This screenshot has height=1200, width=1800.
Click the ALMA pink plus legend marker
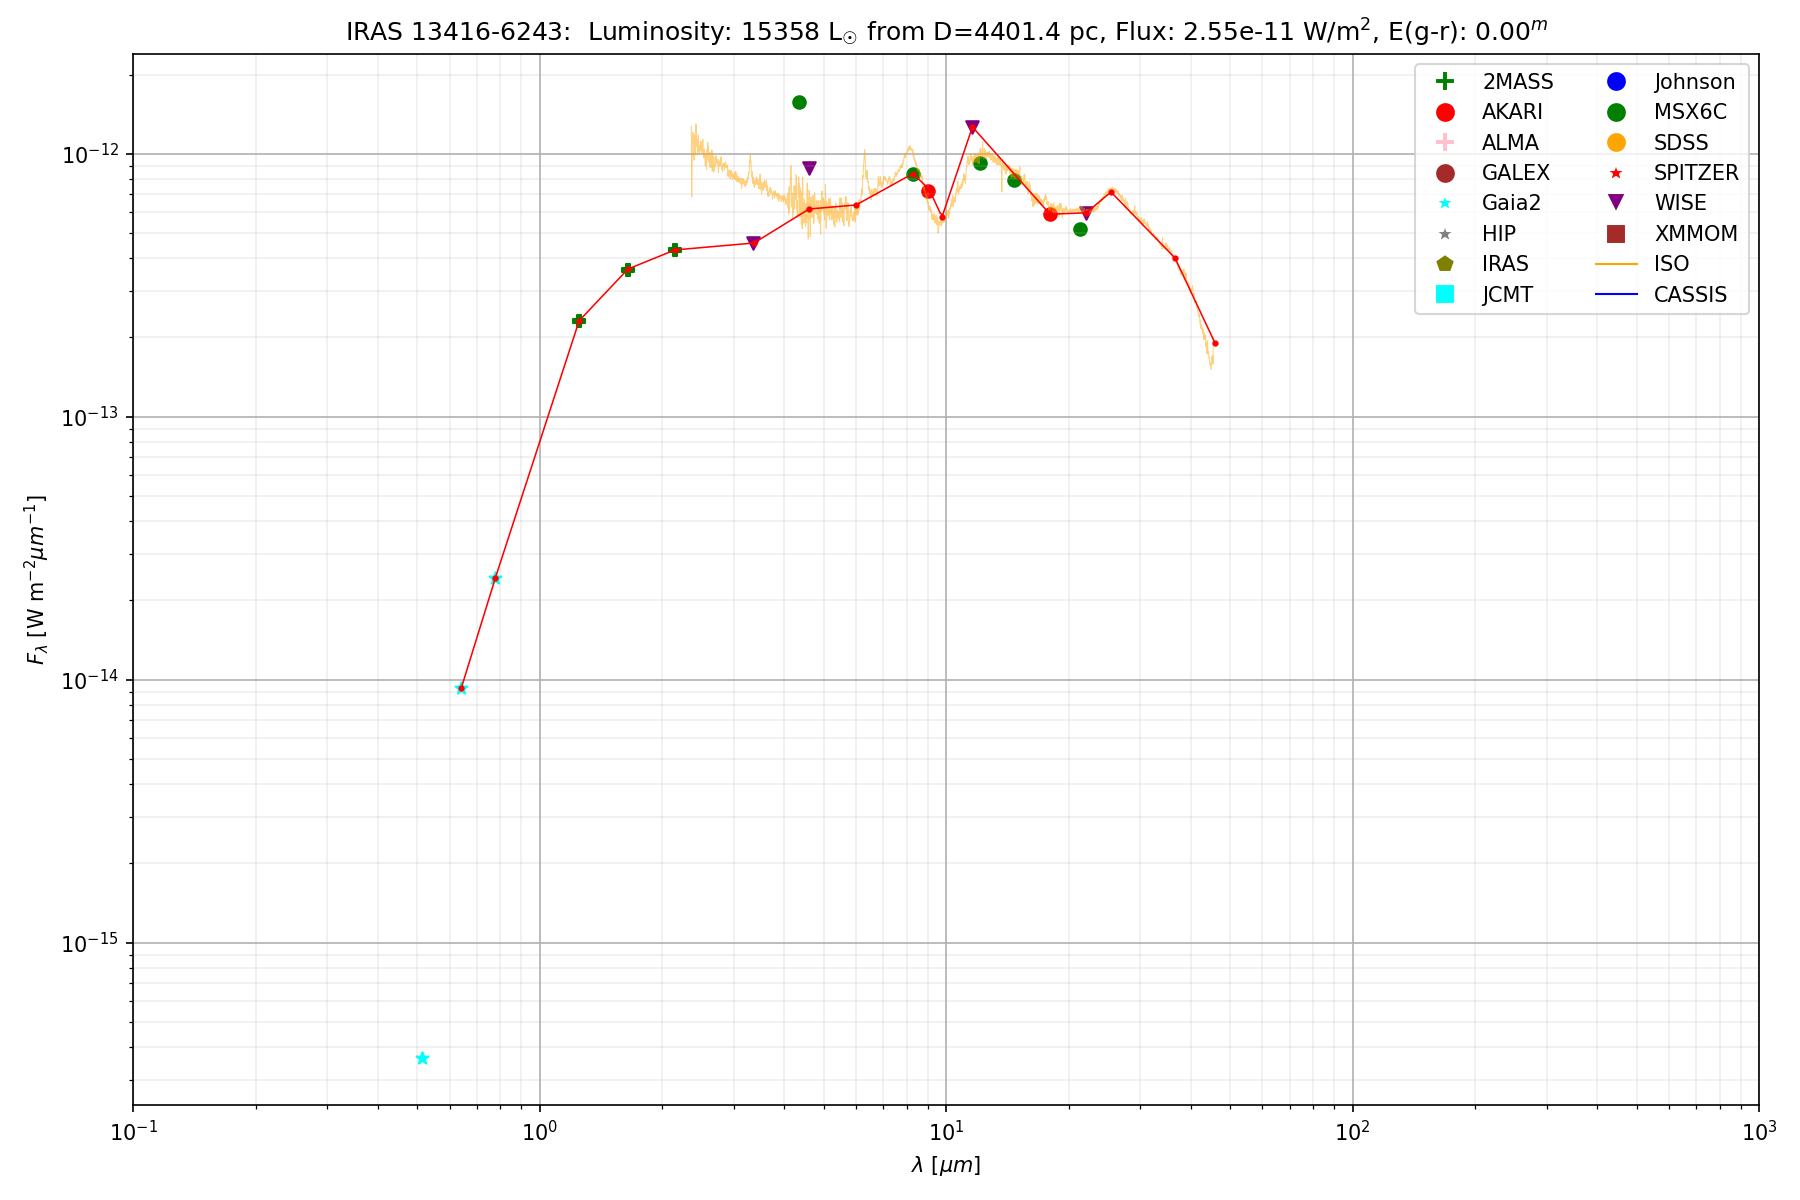coord(1444,142)
